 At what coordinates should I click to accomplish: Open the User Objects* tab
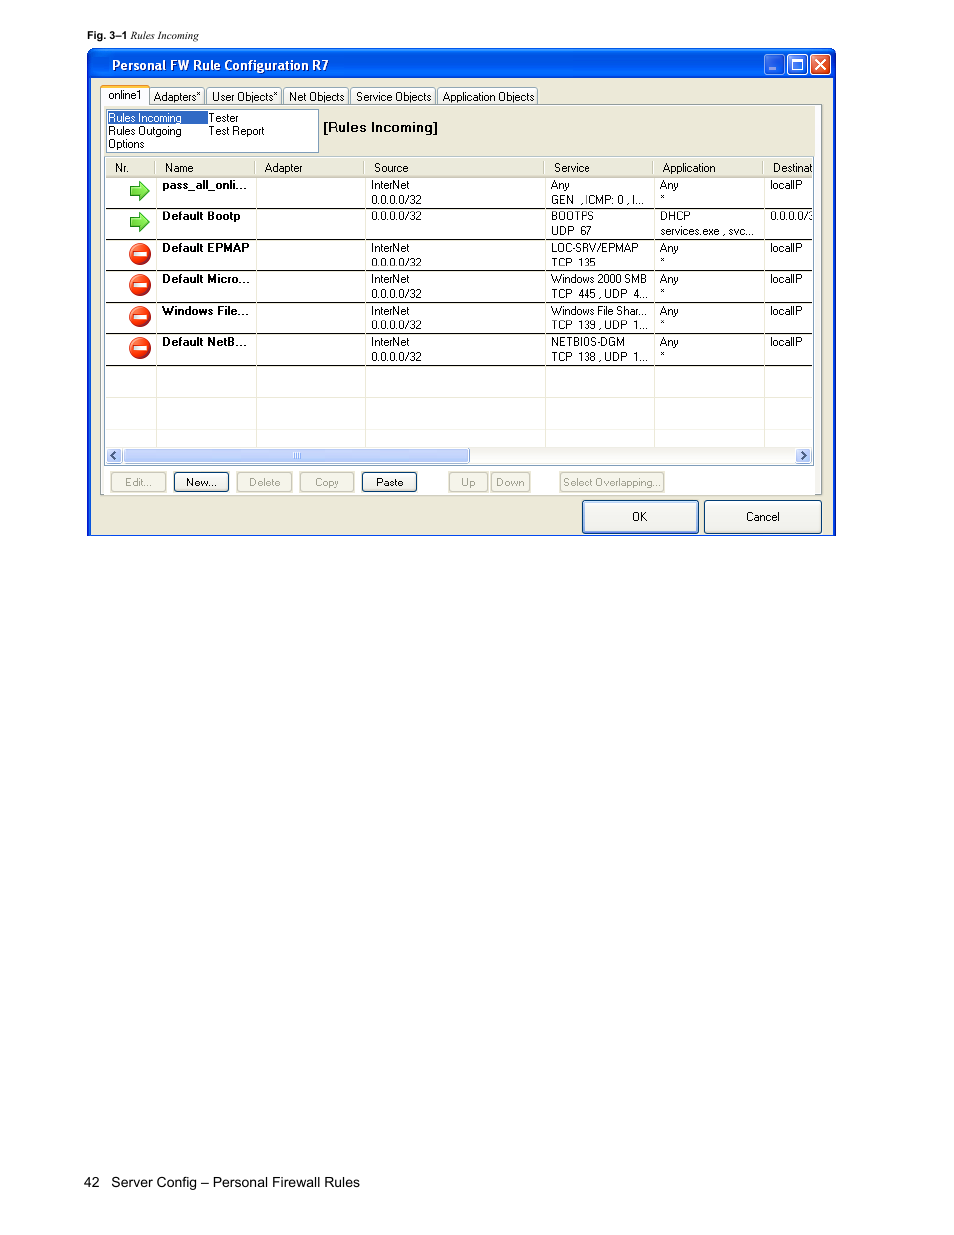point(244,97)
